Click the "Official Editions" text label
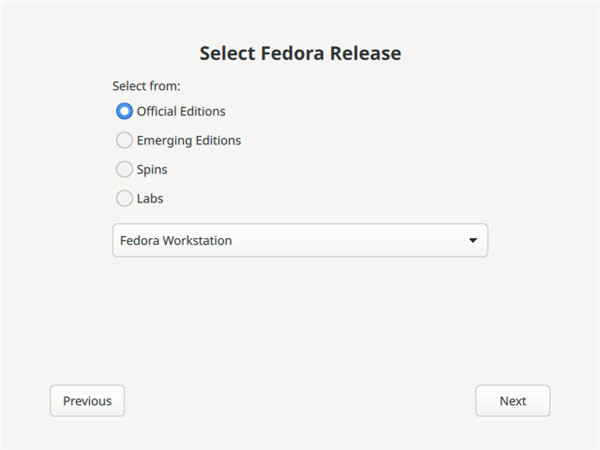The image size is (600, 450). [x=181, y=111]
